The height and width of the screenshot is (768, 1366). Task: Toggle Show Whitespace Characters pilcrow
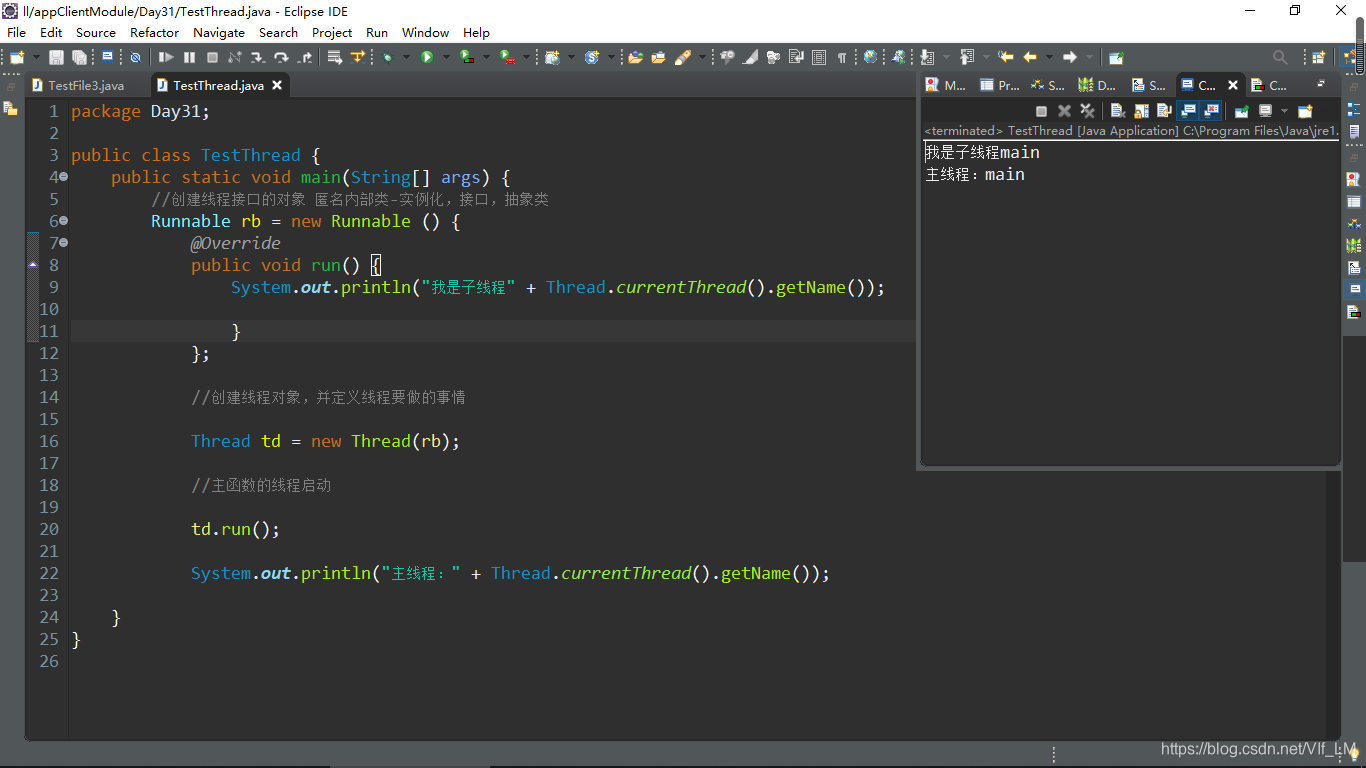pos(842,57)
